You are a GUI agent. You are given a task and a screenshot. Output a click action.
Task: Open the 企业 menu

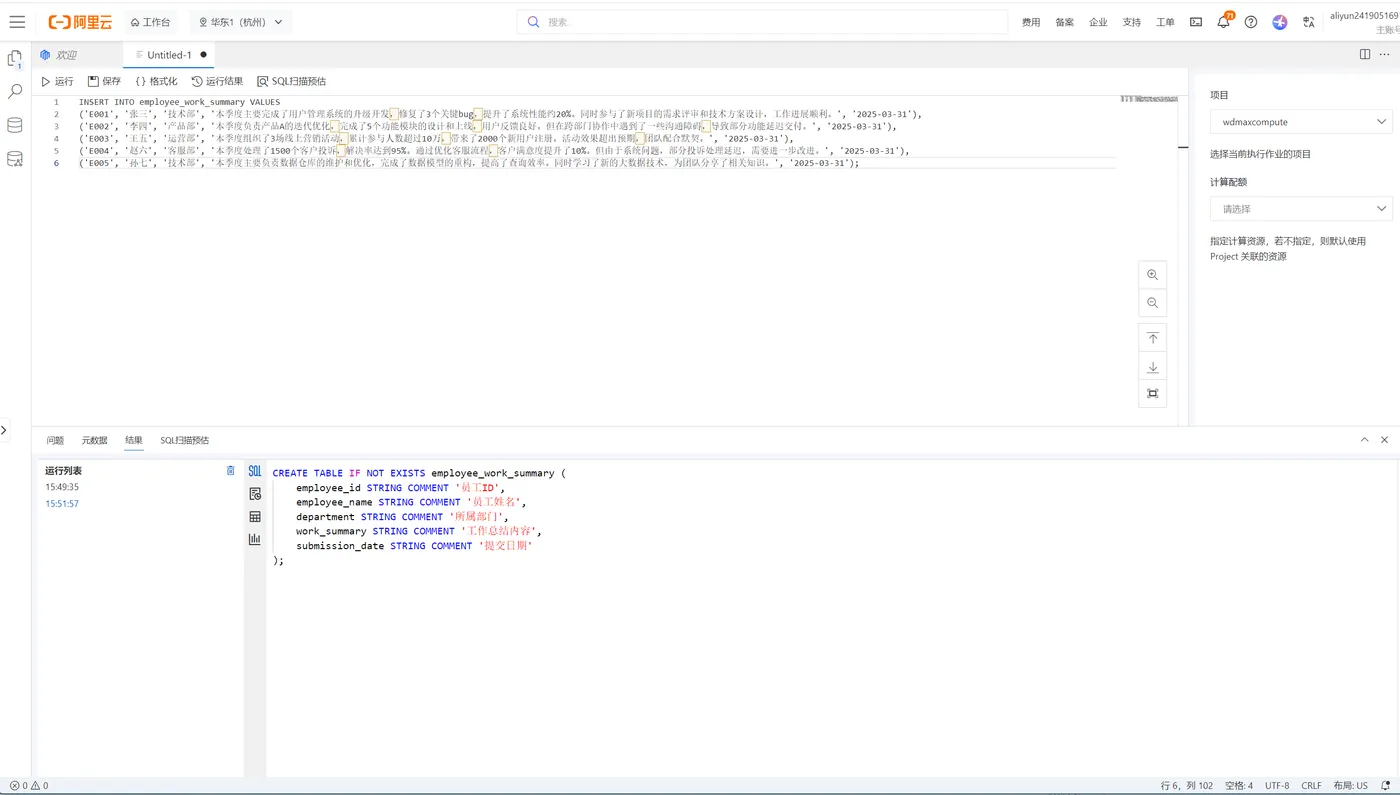click(x=1098, y=22)
